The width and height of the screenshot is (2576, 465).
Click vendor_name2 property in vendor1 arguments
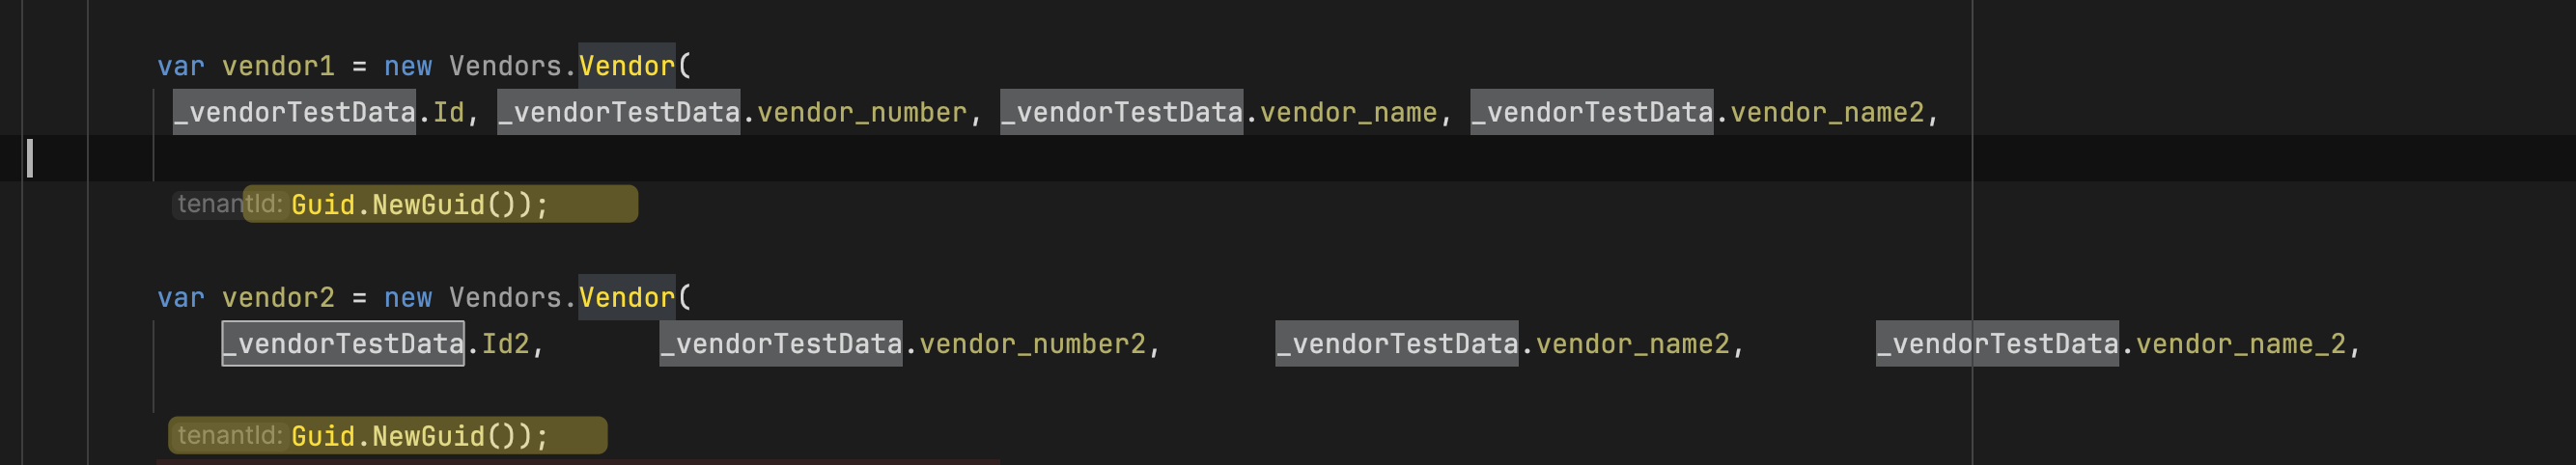tap(1826, 112)
